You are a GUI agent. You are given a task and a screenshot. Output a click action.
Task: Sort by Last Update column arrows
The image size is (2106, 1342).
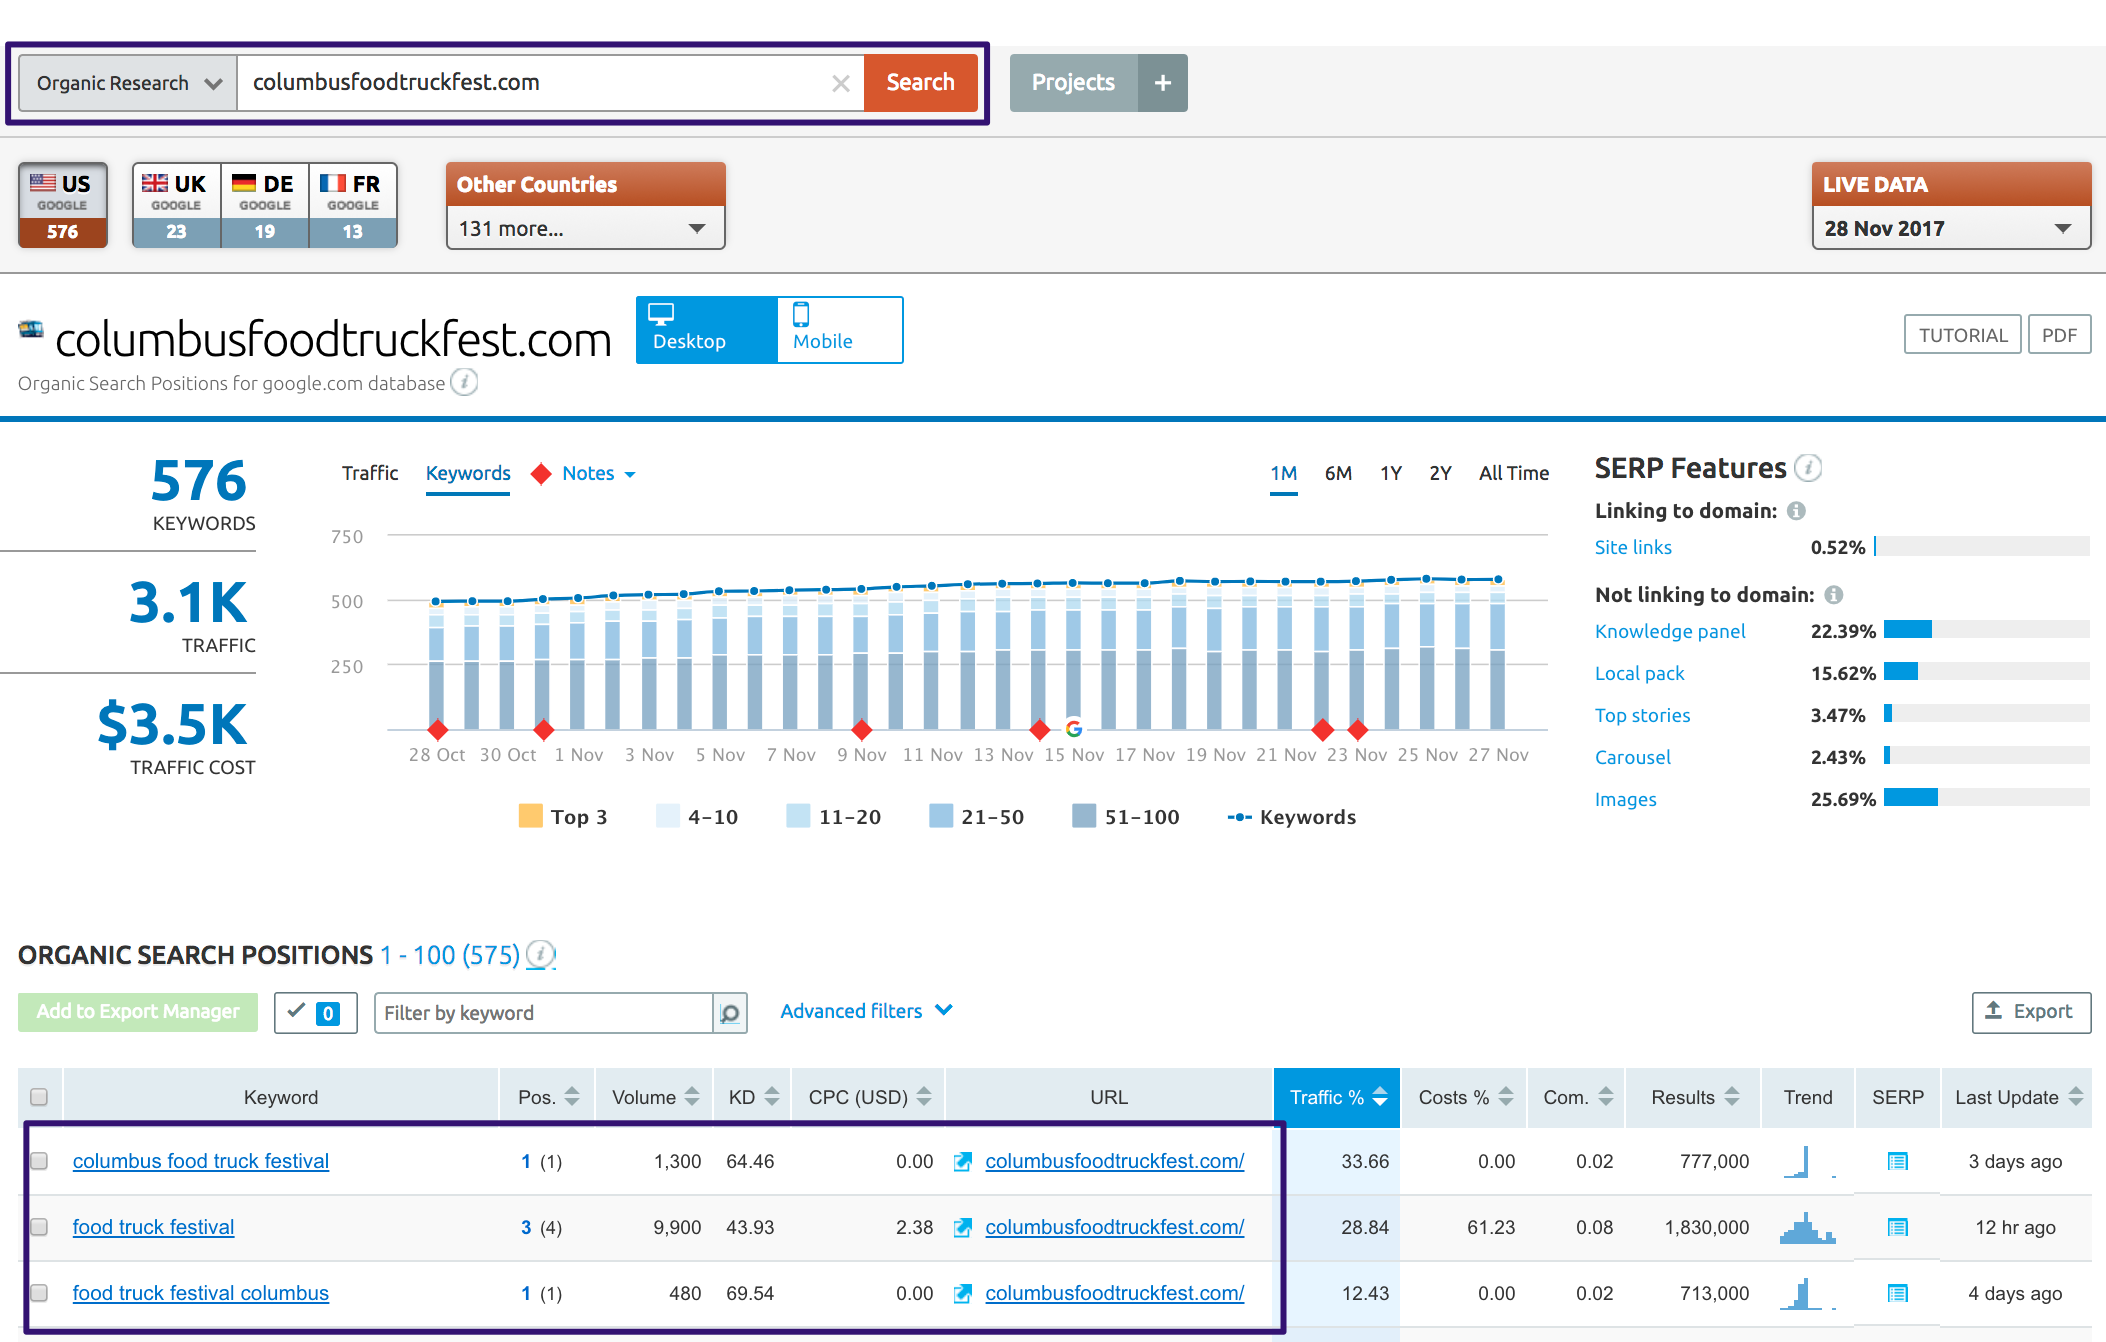click(2076, 1097)
